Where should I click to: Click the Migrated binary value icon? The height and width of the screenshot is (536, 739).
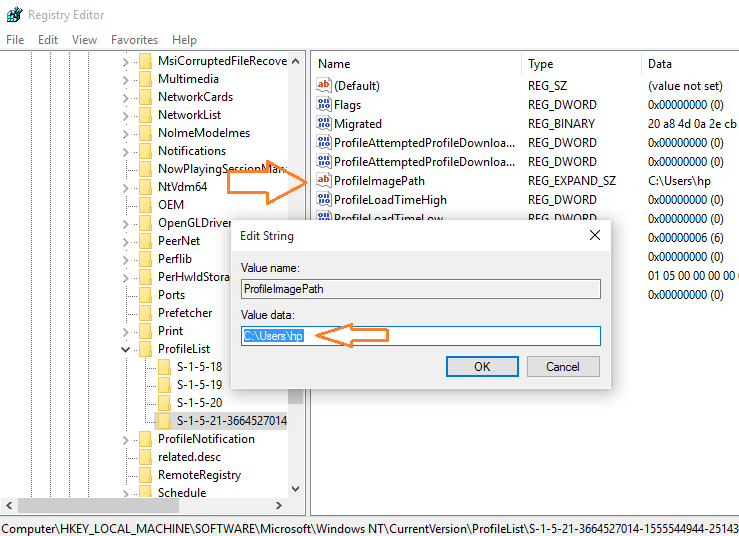tap(323, 123)
